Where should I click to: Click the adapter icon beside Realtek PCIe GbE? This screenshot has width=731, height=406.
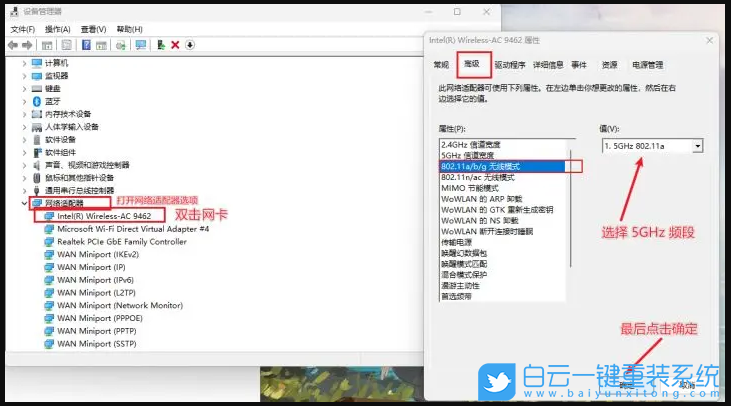point(49,241)
